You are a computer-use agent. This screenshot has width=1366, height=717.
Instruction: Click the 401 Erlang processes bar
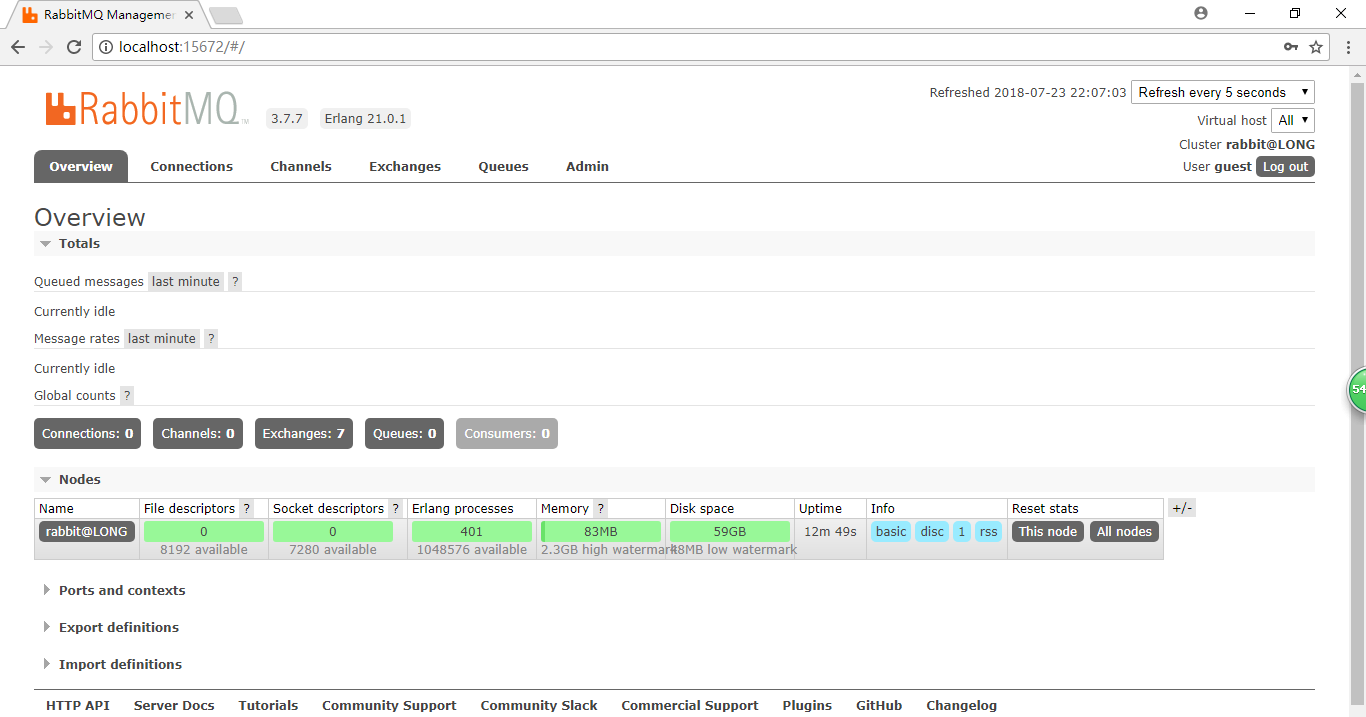click(x=472, y=532)
